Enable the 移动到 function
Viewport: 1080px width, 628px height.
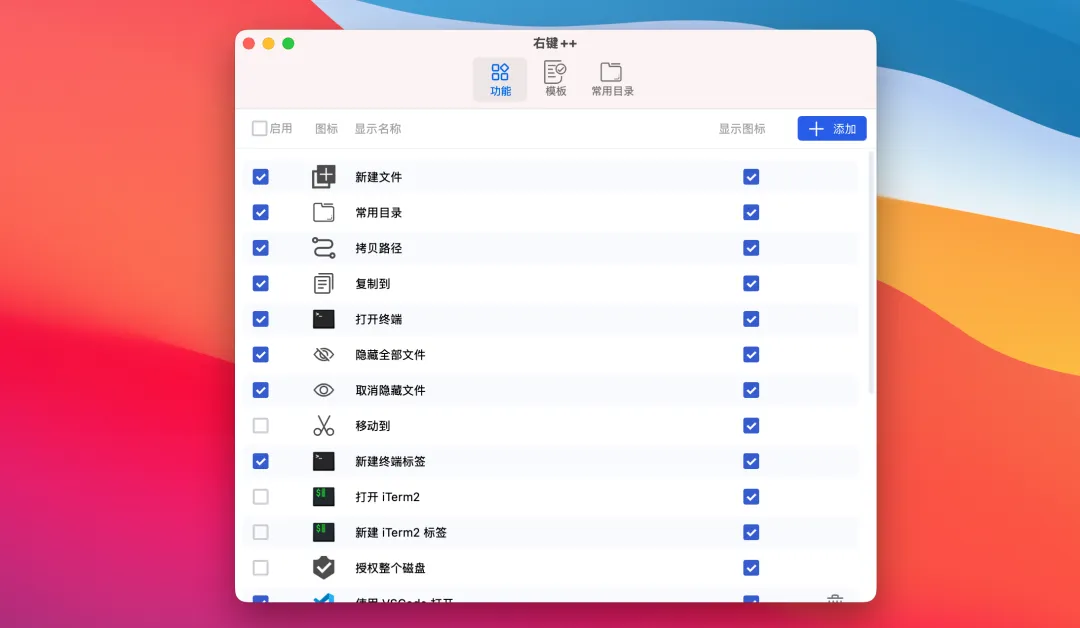(260, 426)
